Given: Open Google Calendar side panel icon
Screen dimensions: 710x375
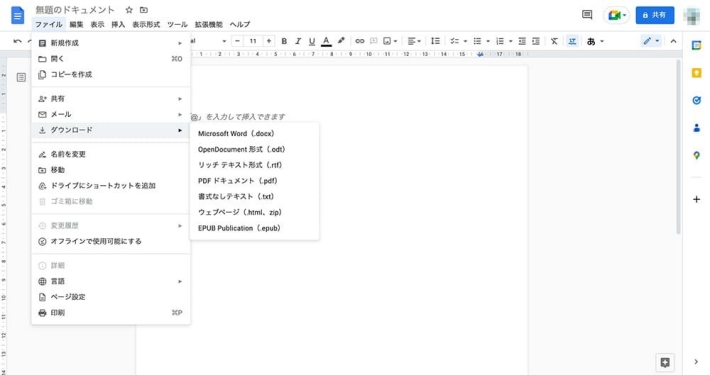Looking at the screenshot, I should 696,45.
